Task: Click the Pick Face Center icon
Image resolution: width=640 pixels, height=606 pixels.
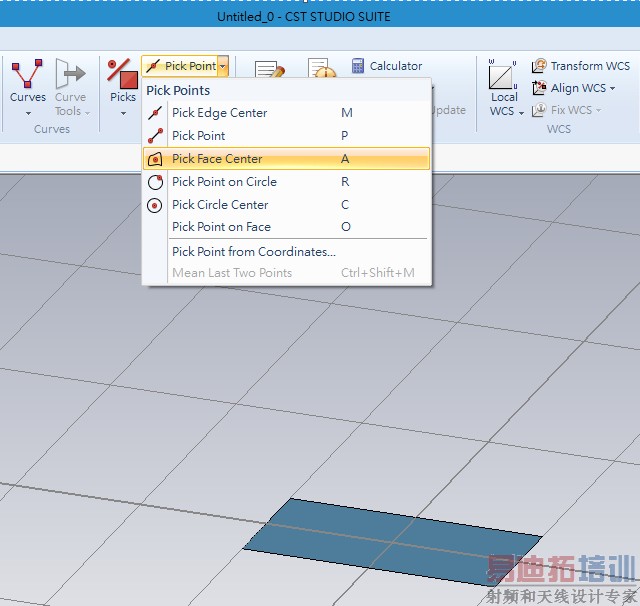Action: point(155,159)
